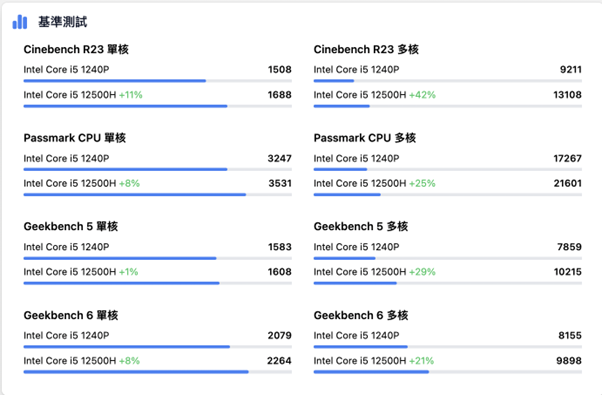This screenshot has height=395, width=602.
Task: Click the +29% Geekbench 5 多核 percentage
Action: pyautogui.click(x=422, y=272)
